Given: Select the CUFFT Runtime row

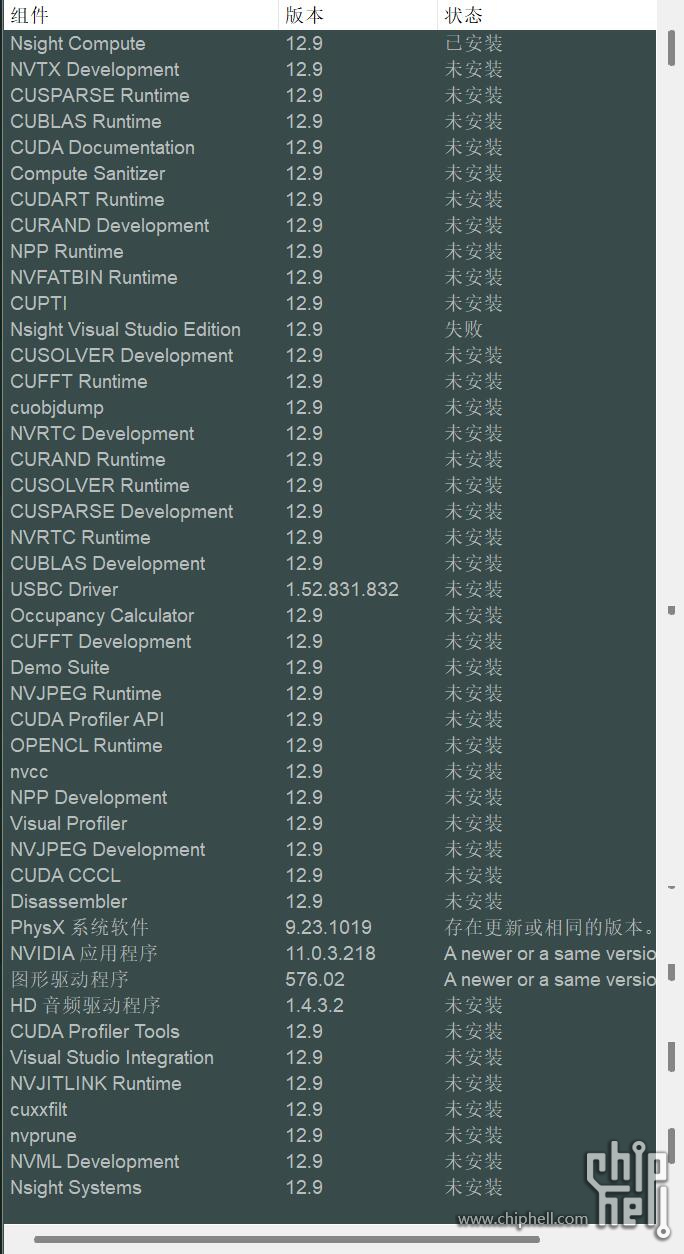Looking at the screenshot, I should click(330, 382).
